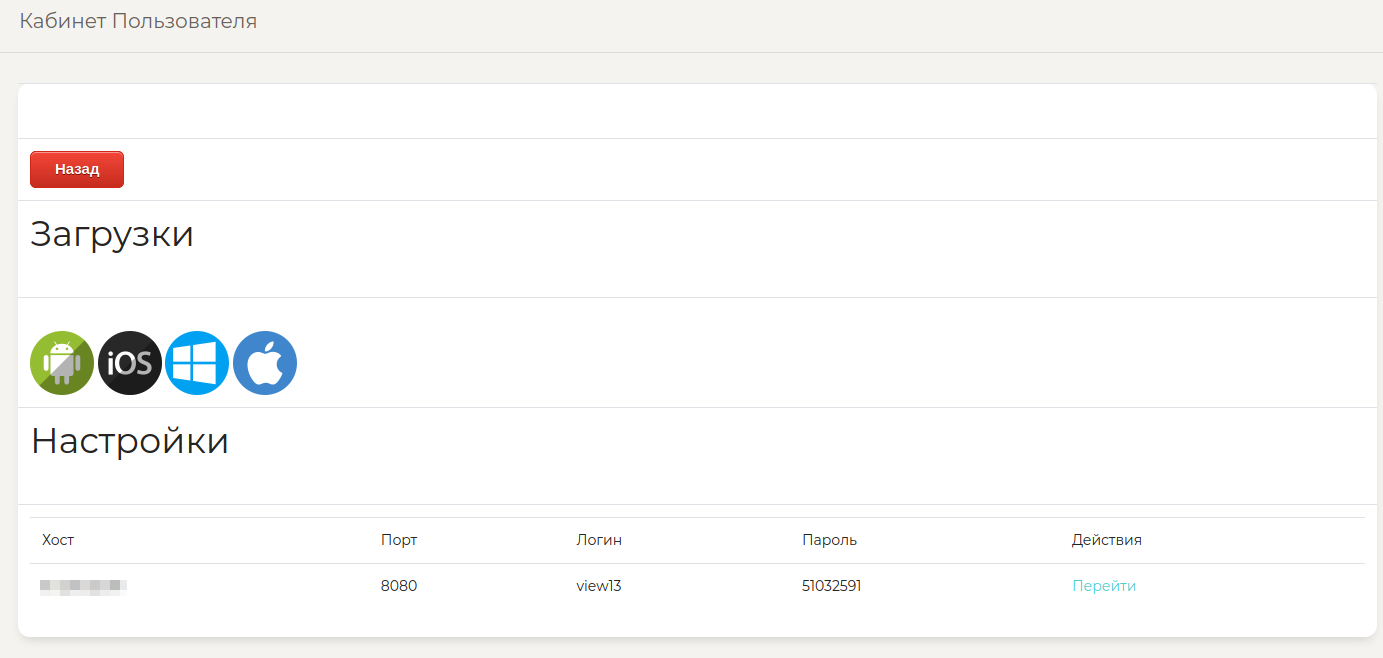Click the blurred host address value
The image size is (1383, 658).
click(x=84, y=586)
